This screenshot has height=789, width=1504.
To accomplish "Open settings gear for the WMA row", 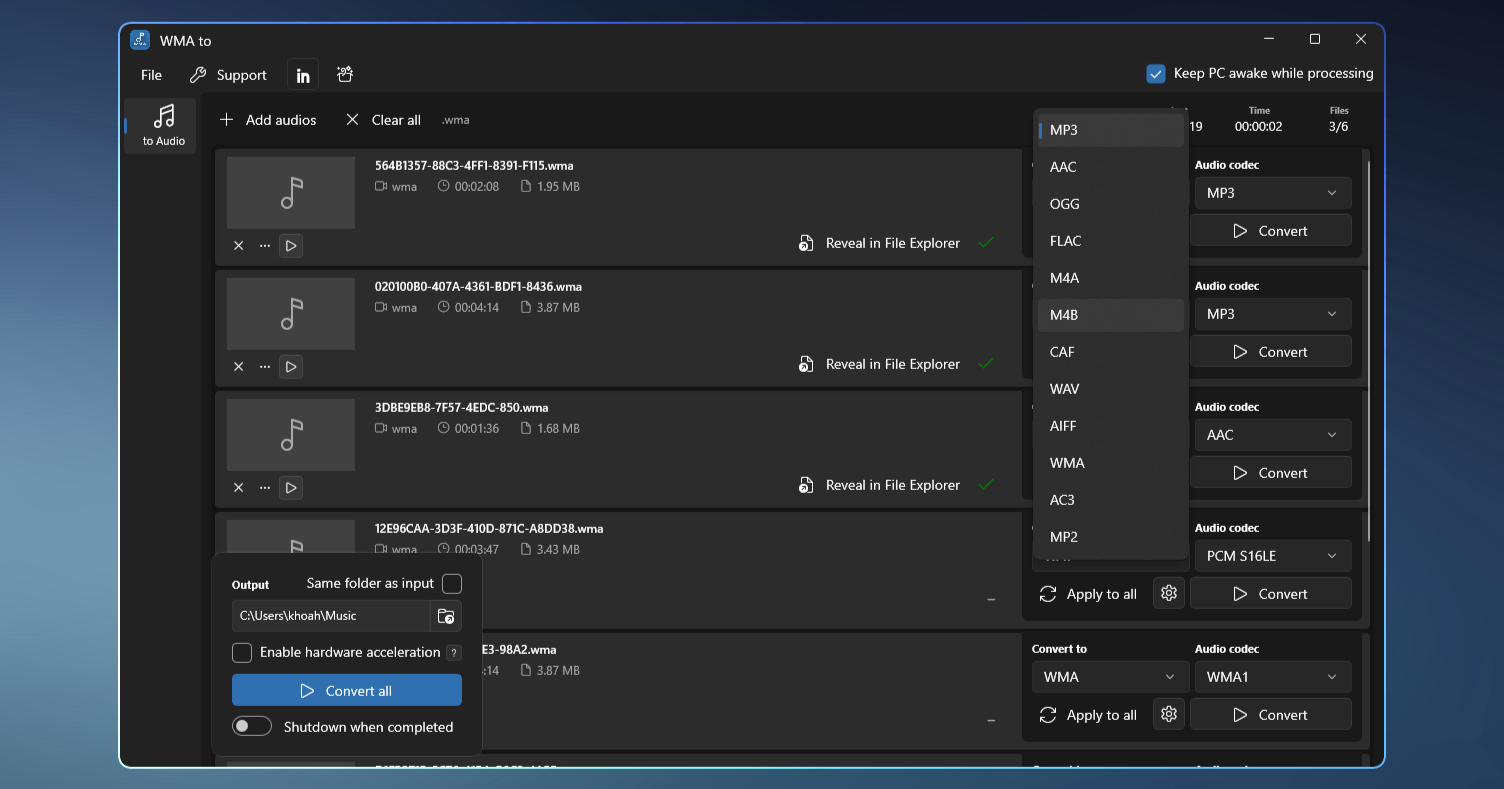I will pyautogui.click(x=1168, y=714).
